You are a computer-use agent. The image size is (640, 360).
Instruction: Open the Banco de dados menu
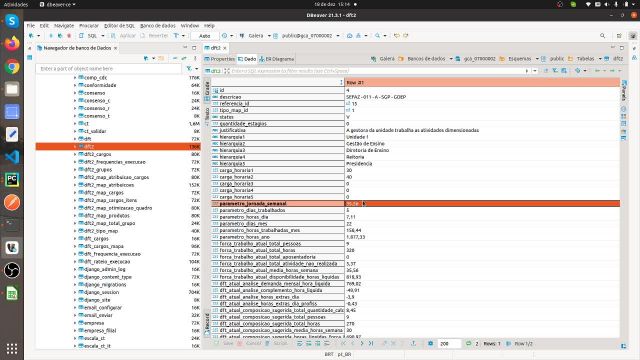coord(158,25)
